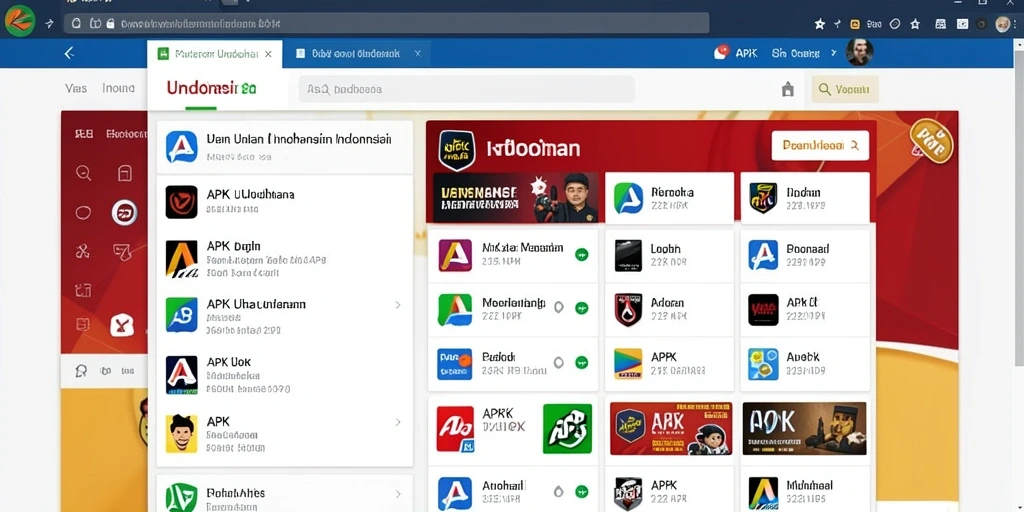Toggle the green circle in Atiohaal row
This screenshot has height=512, width=1024.
click(581, 492)
